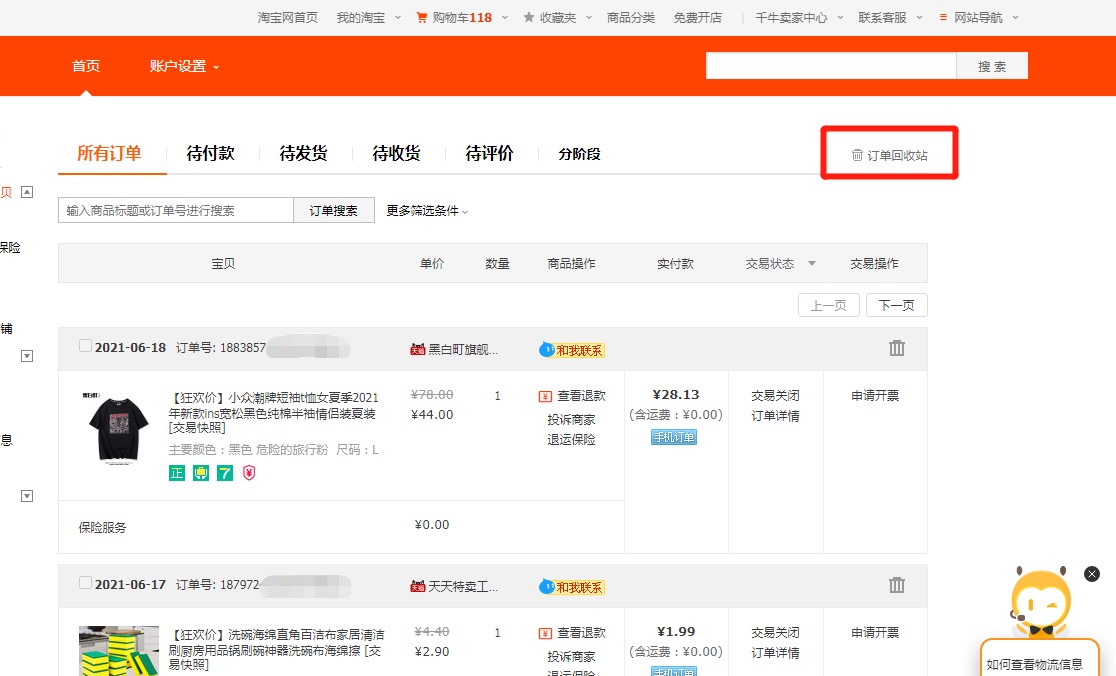Image resolution: width=1116 pixels, height=676 pixels.
Task: Expand 更多筛选条件 filter options
Action: click(x=427, y=211)
